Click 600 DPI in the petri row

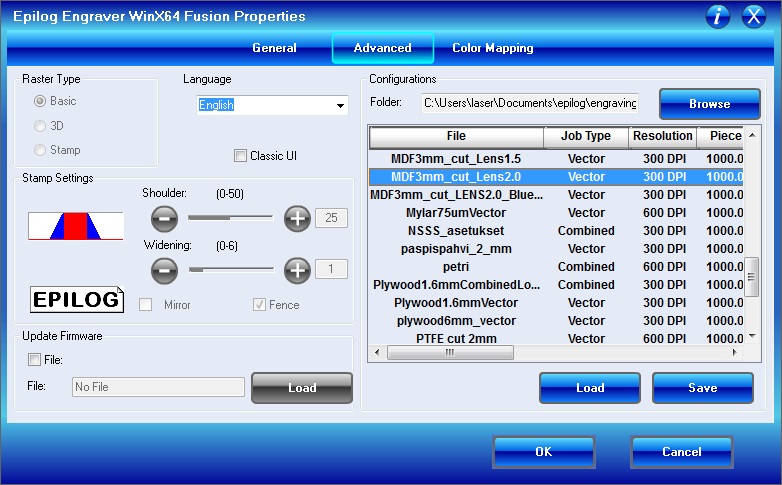pos(664,266)
